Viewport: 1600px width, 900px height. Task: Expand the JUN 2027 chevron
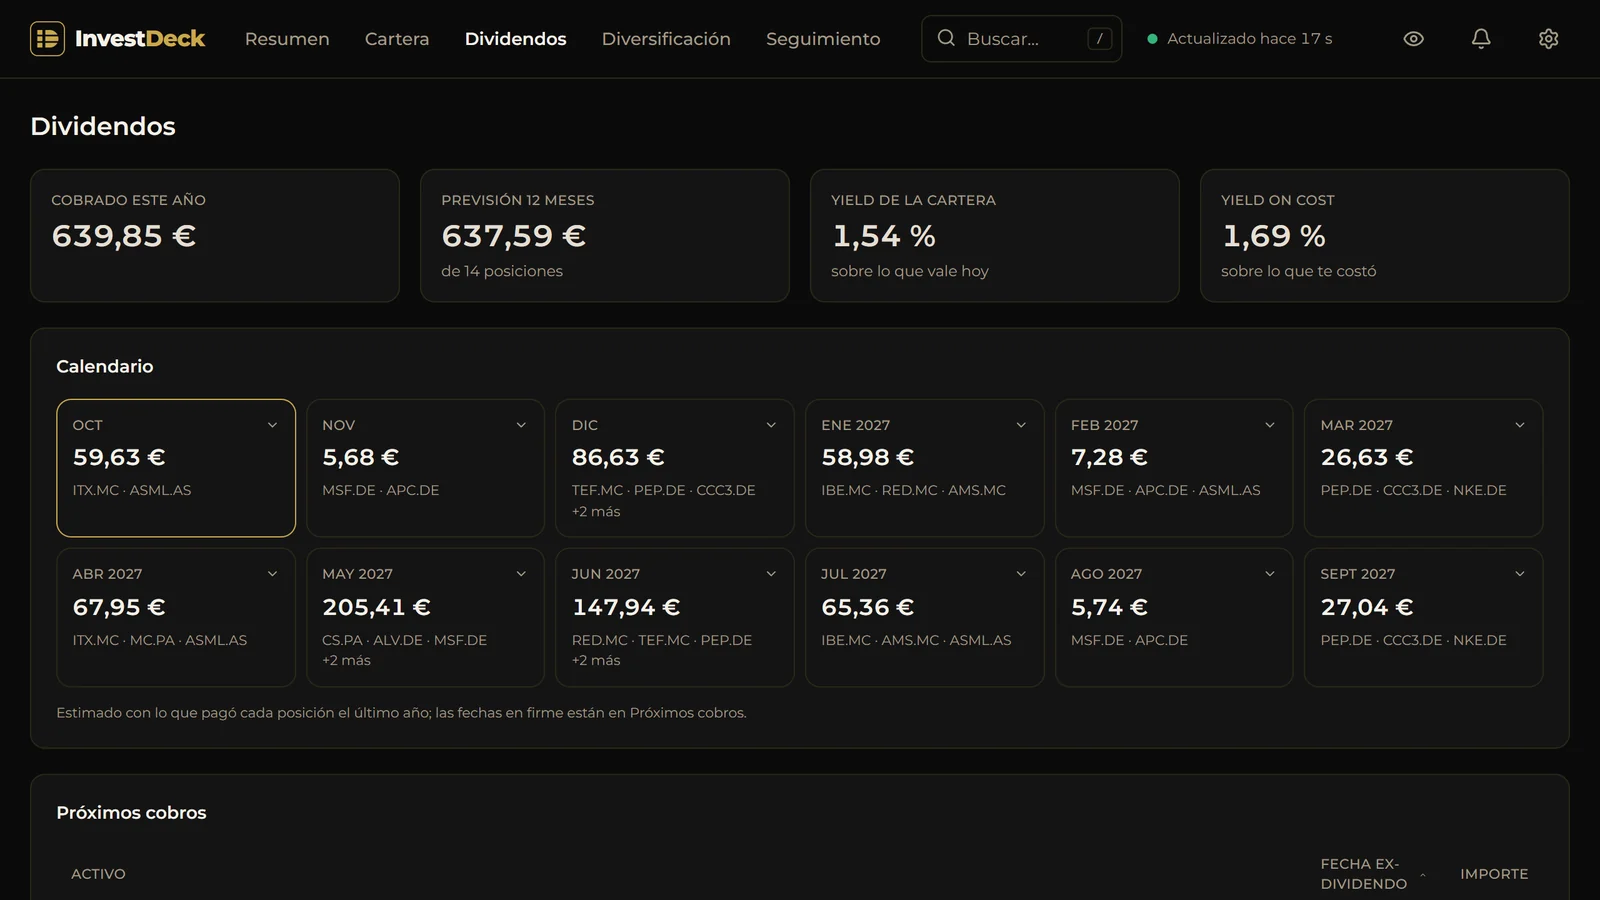[771, 574]
